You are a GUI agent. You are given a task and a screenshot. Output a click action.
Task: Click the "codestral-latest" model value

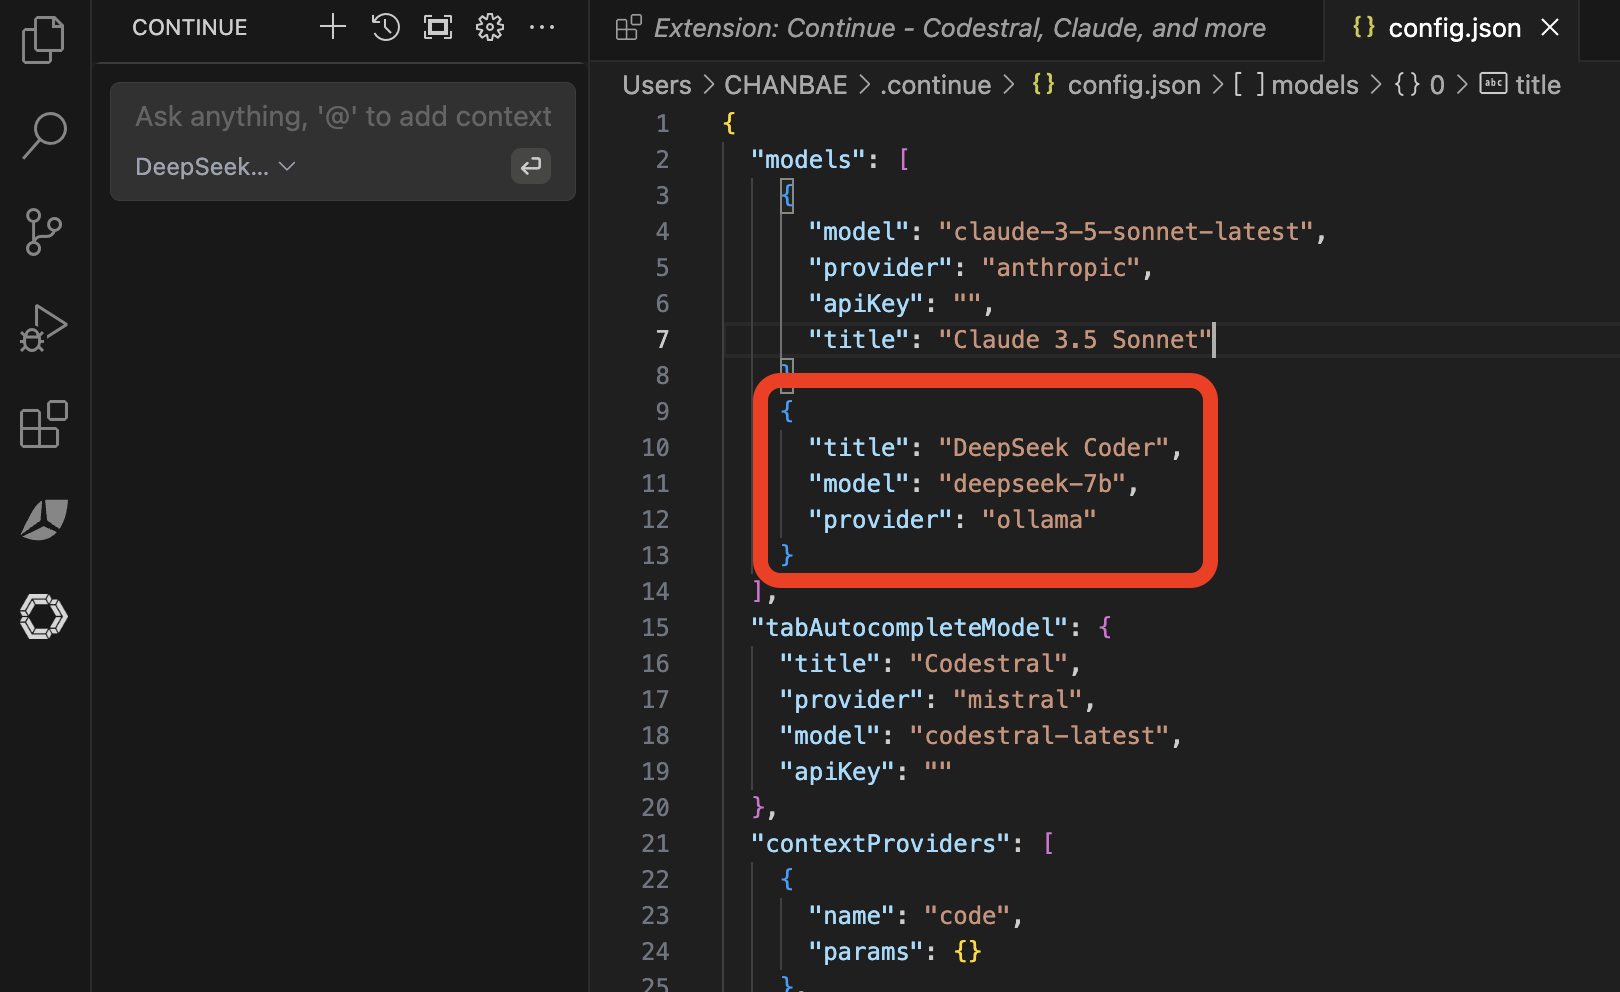point(1039,735)
